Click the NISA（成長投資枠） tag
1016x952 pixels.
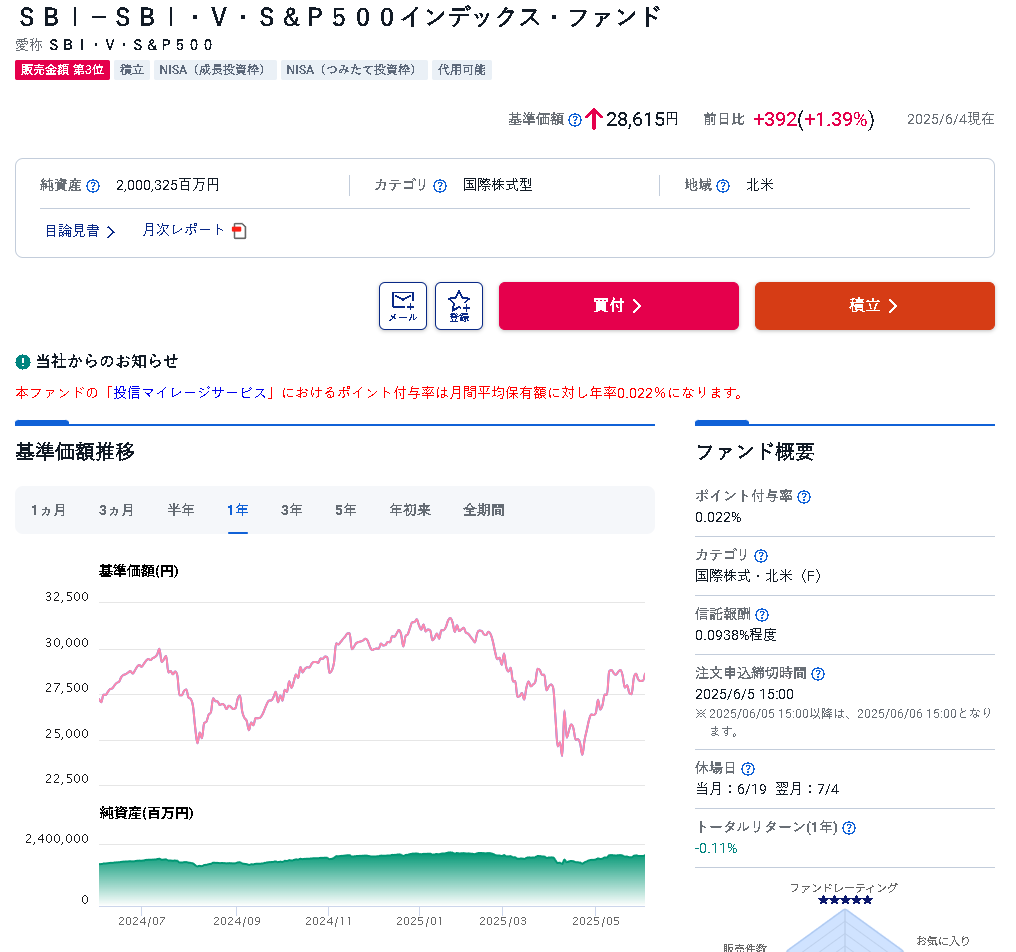(x=215, y=70)
